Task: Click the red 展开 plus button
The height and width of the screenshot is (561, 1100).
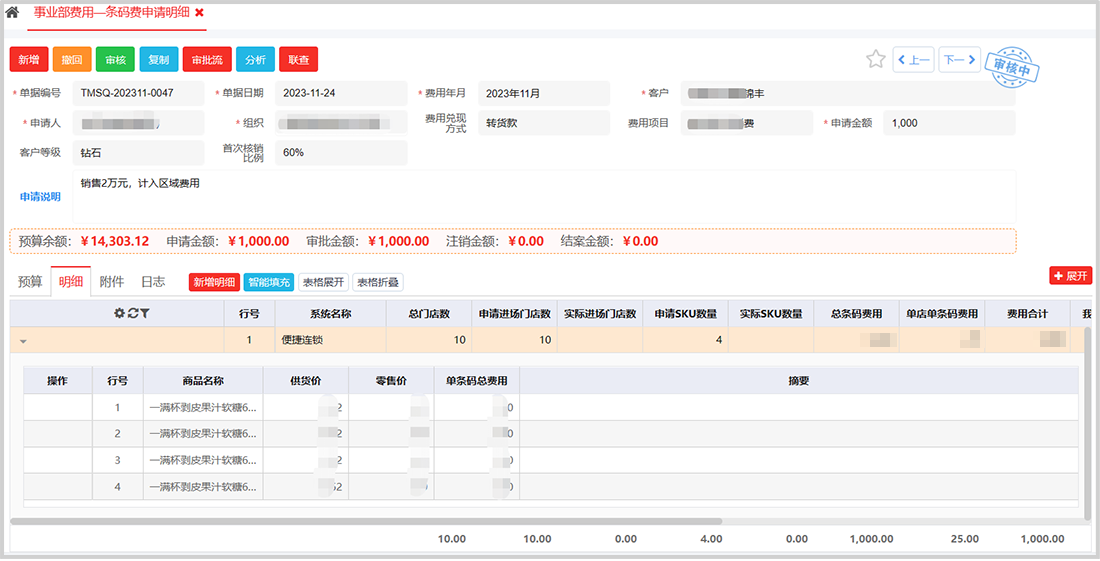Action: (x=1070, y=275)
